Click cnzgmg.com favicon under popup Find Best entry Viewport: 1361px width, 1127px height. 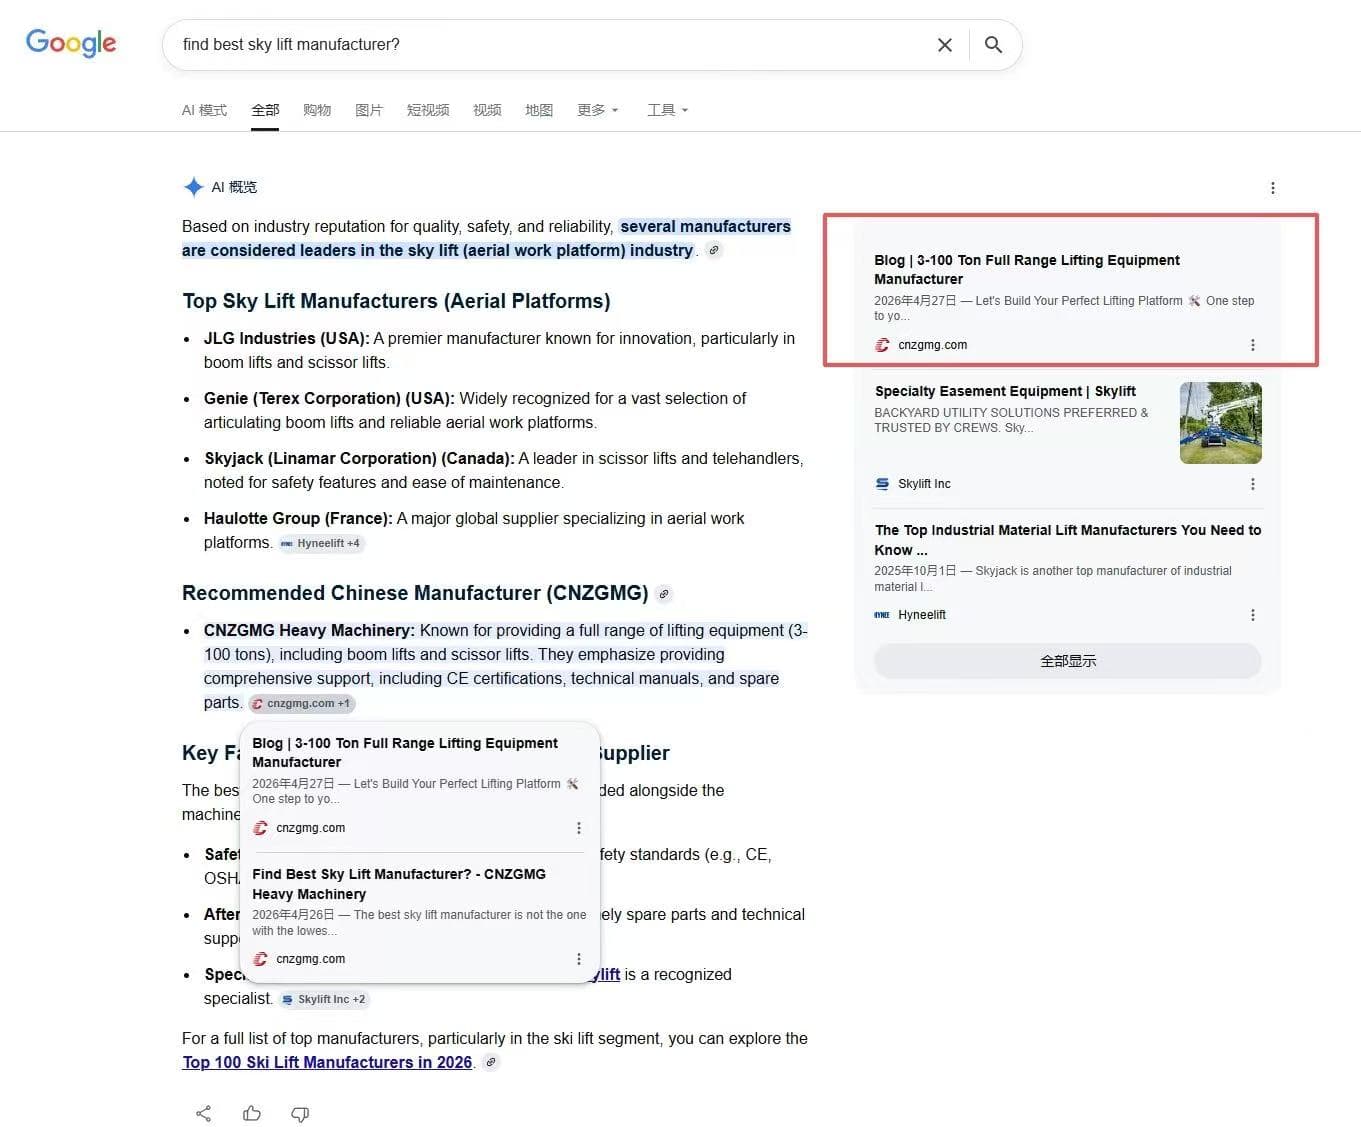click(260, 959)
